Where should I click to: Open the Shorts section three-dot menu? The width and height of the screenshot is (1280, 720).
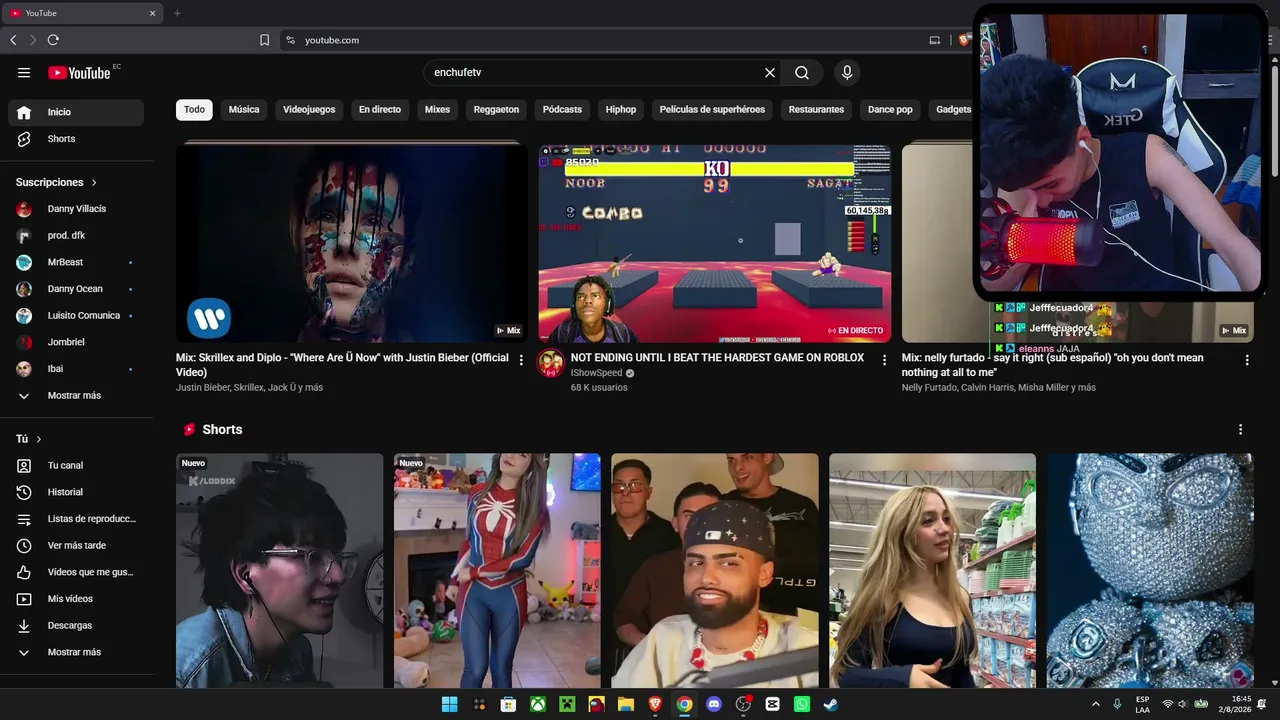[1241, 429]
